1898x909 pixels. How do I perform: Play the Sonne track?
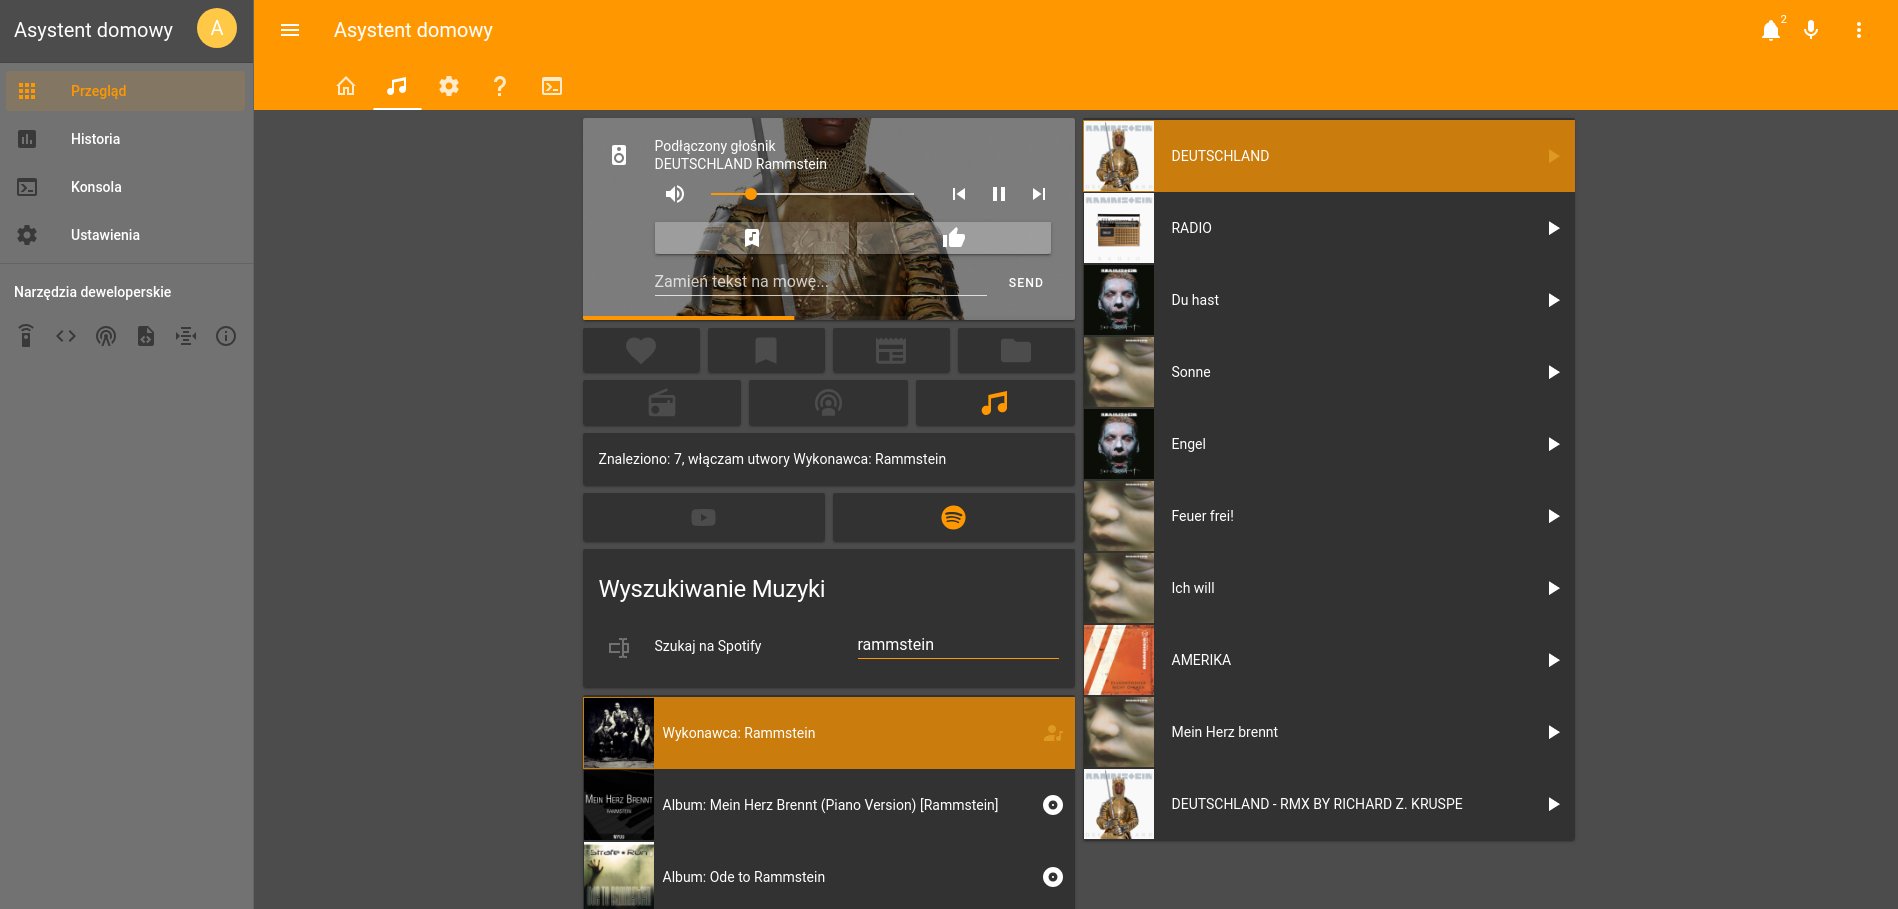tap(1554, 372)
